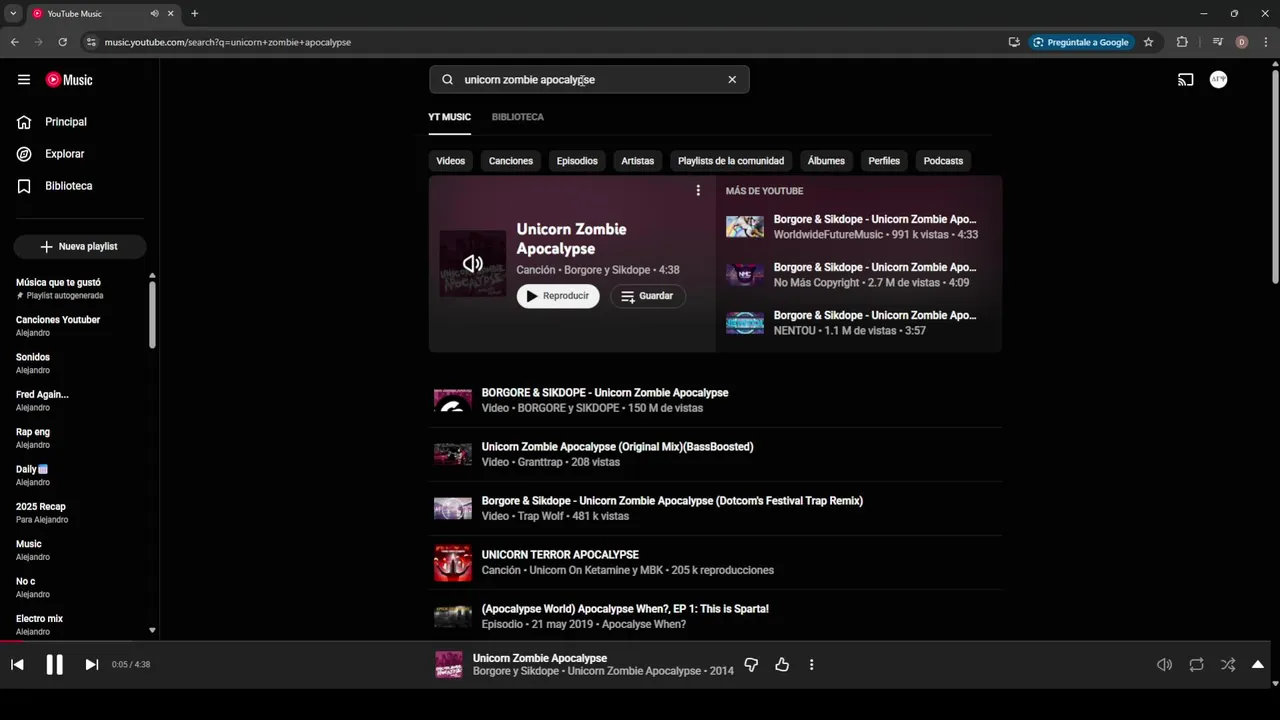
Task: Toggle repeat mode
Action: [x=1196, y=664]
